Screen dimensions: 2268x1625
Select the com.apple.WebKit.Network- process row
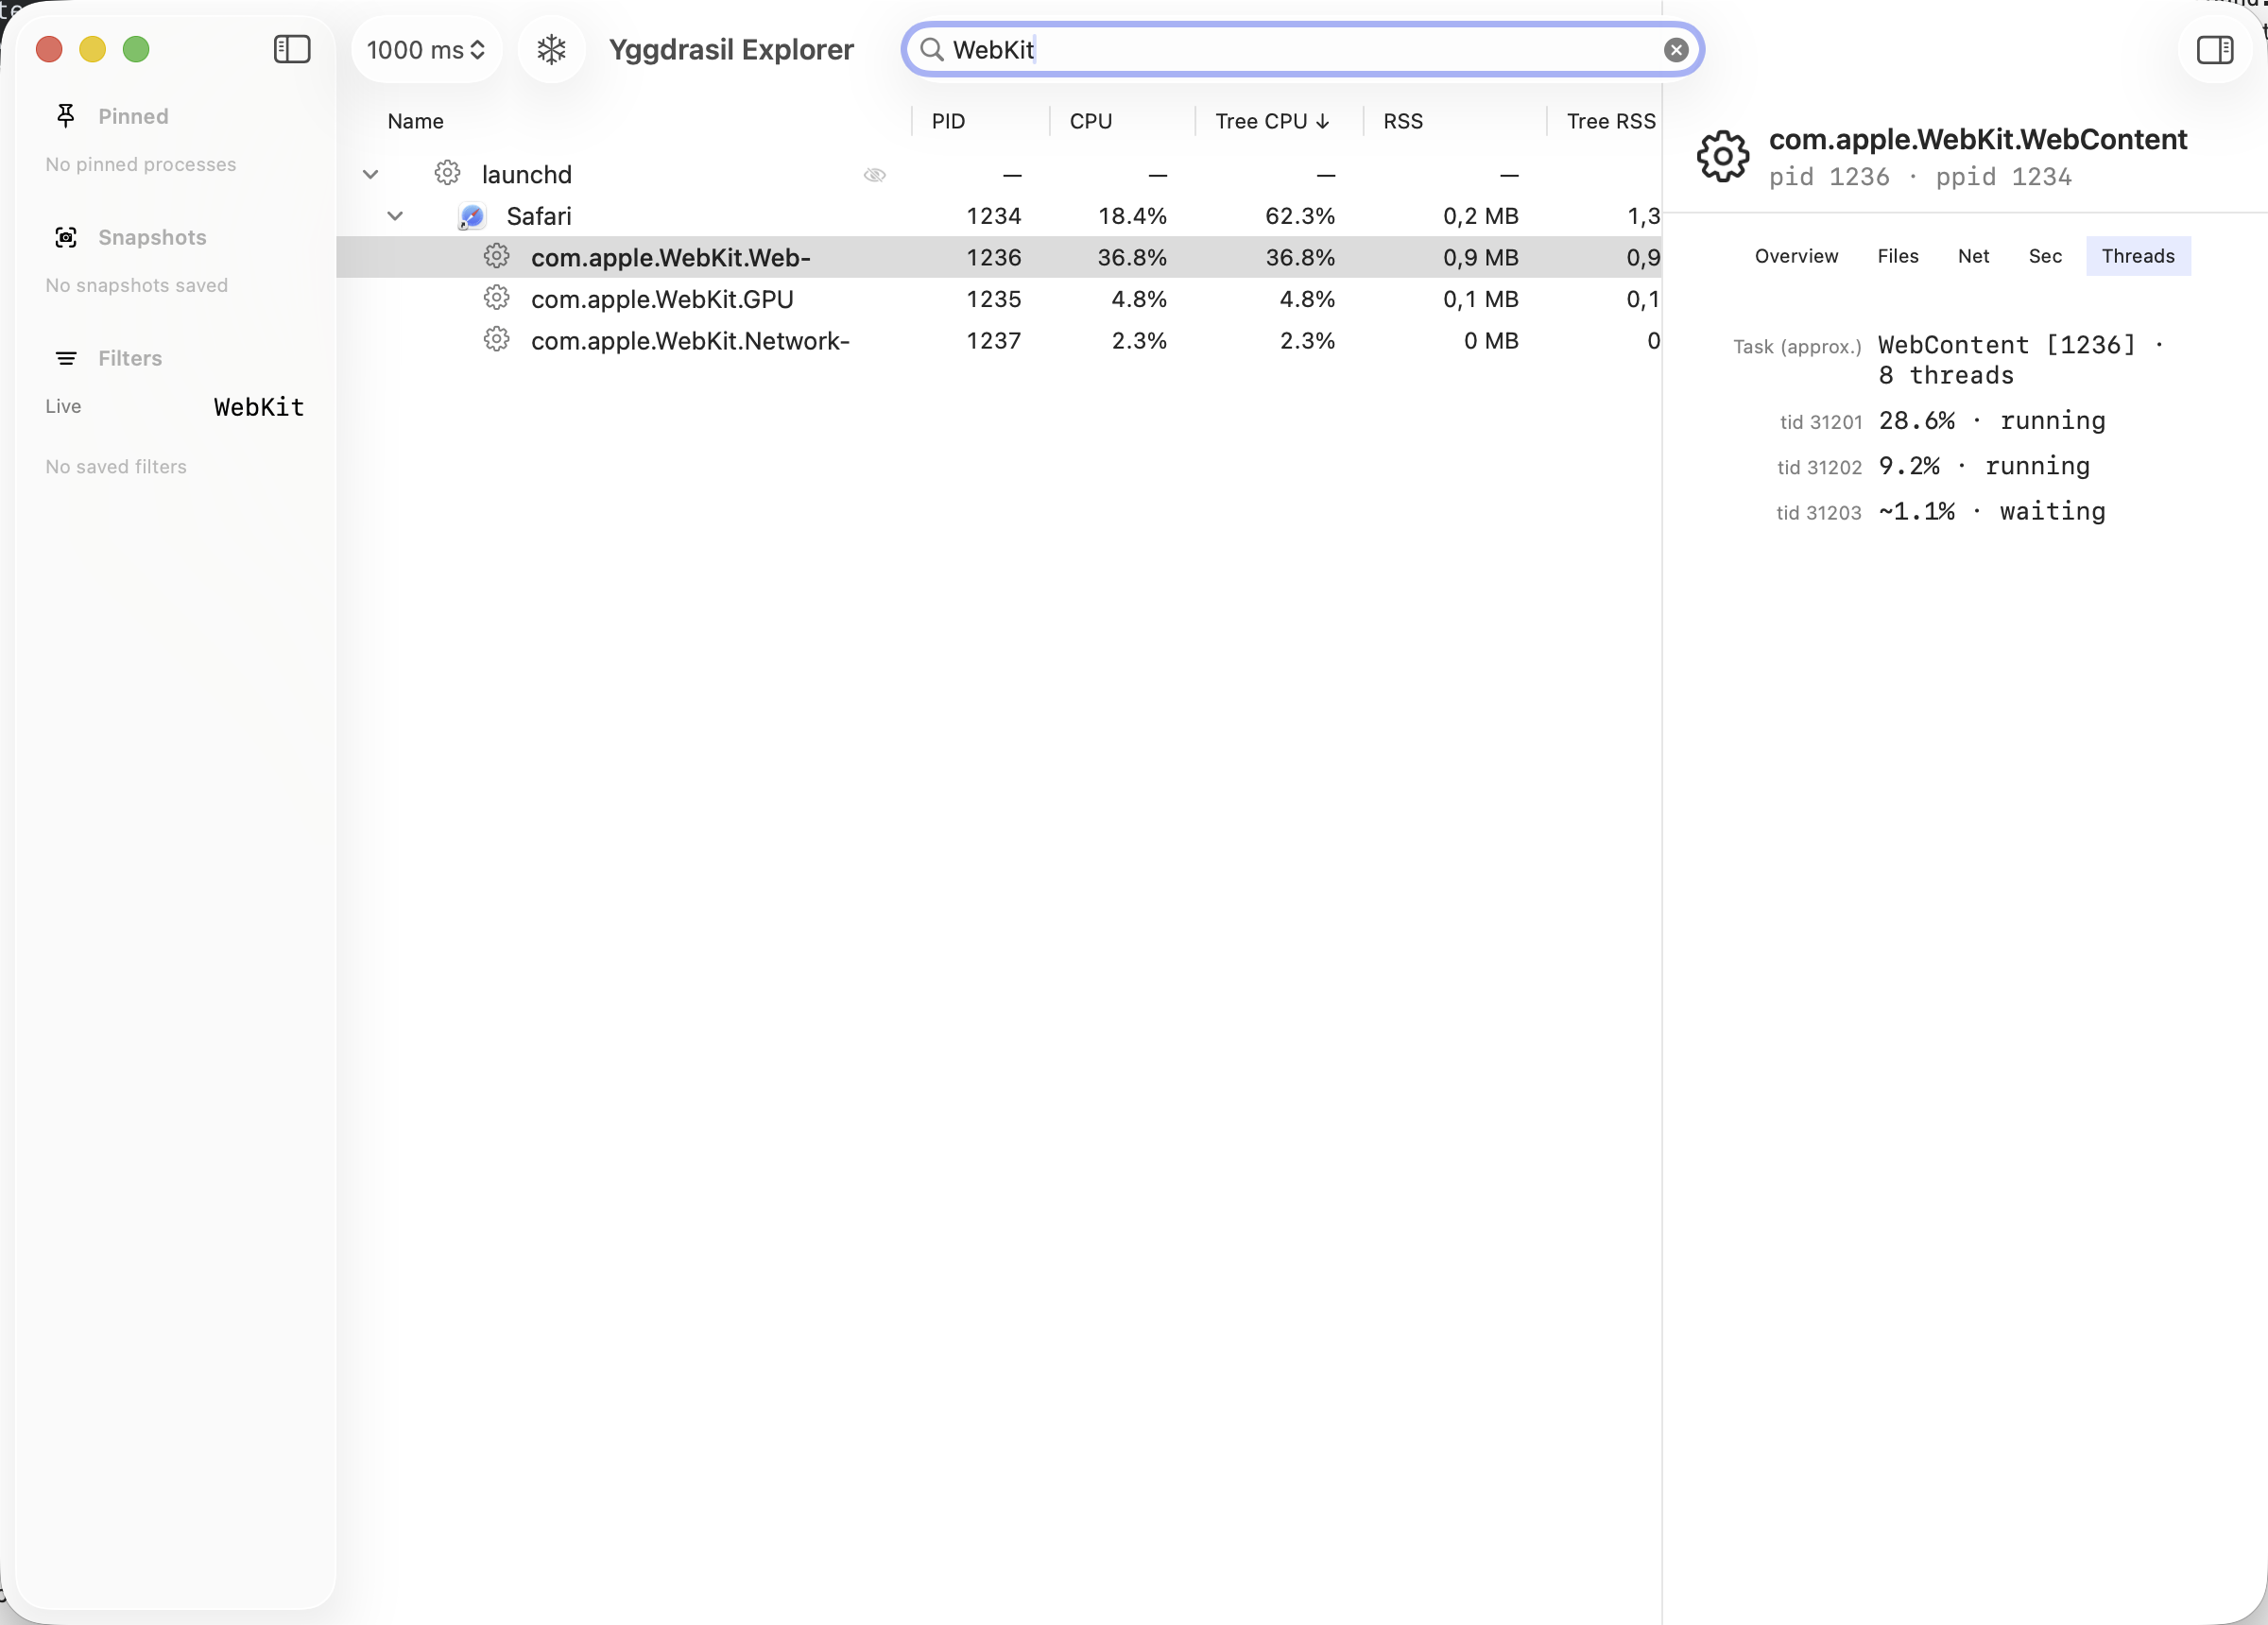(x=998, y=340)
